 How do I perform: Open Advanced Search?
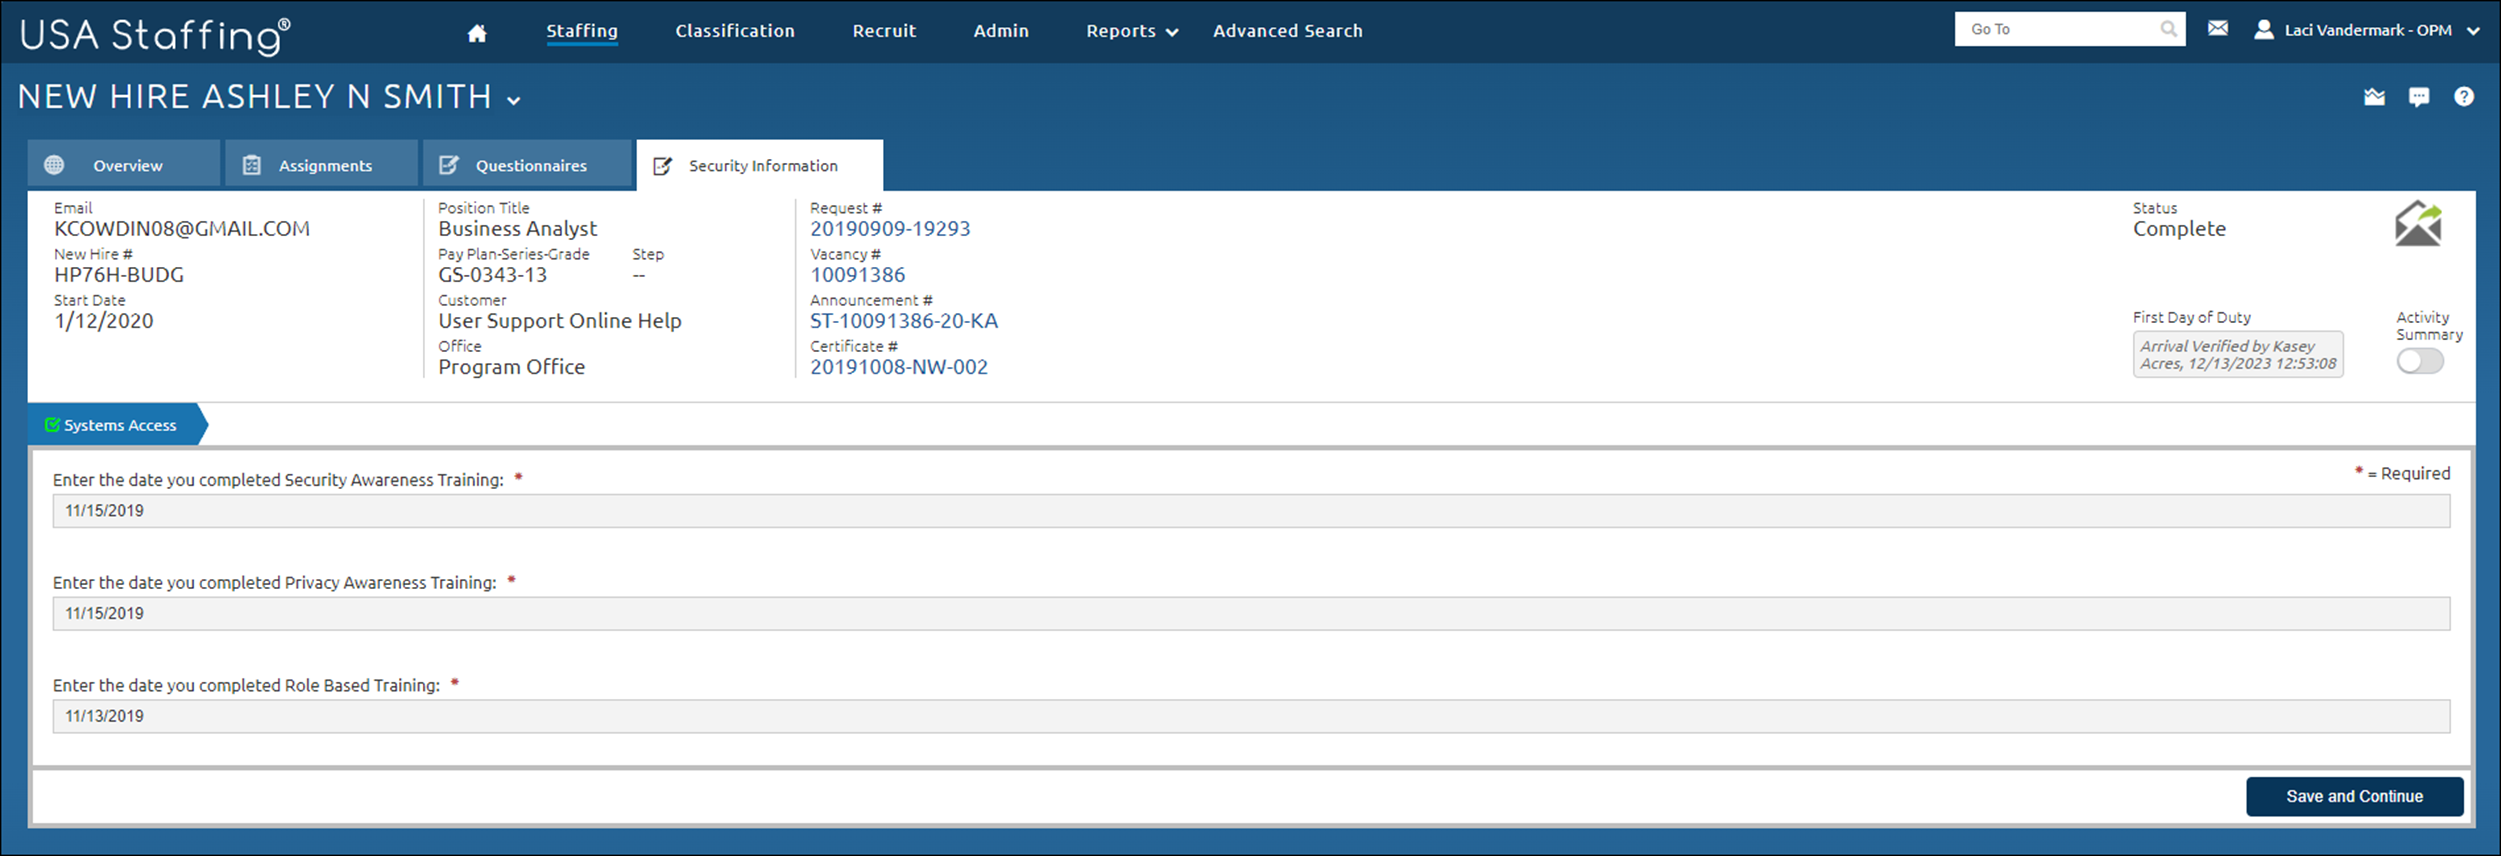pyautogui.click(x=1288, y=31)
